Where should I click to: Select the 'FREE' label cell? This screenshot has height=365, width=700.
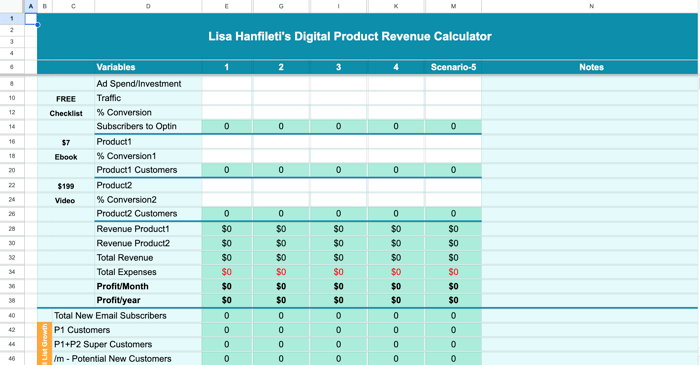[66, 99]
